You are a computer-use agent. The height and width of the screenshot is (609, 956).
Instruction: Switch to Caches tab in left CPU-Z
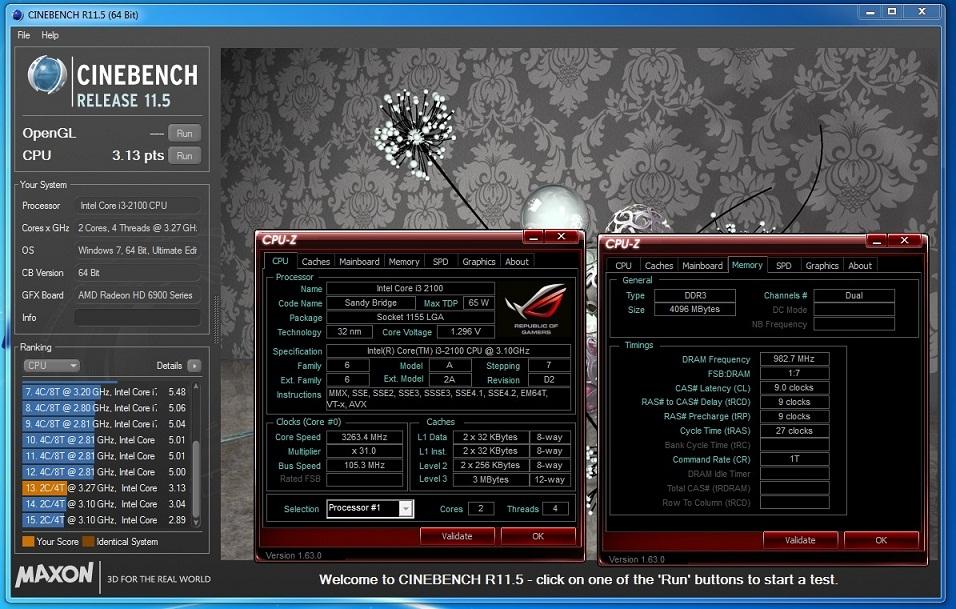315,262
